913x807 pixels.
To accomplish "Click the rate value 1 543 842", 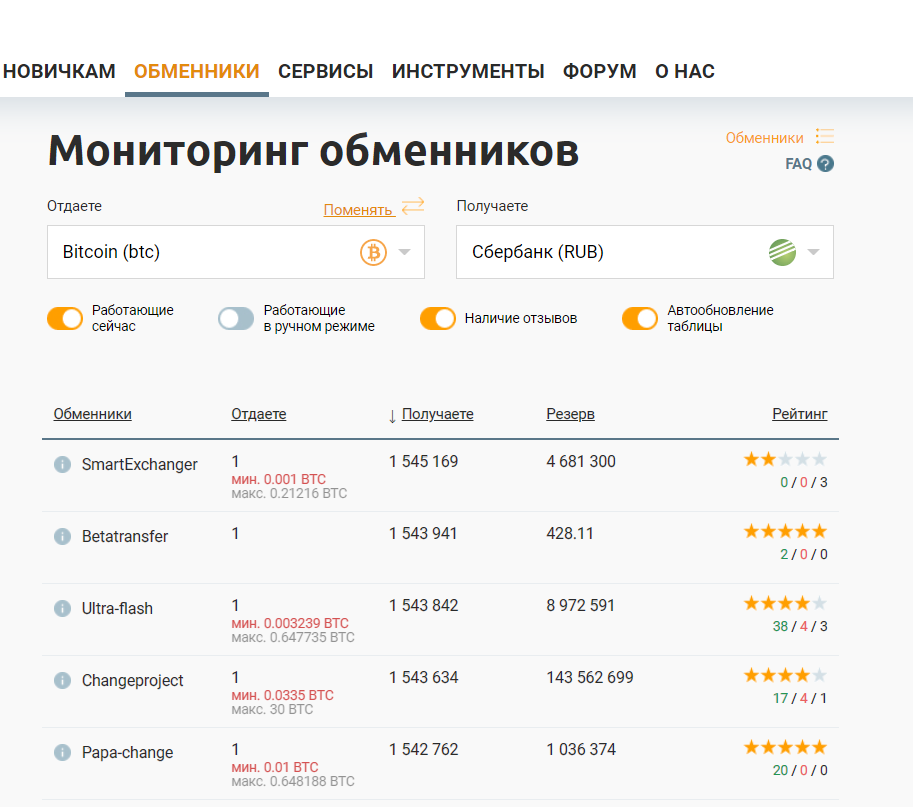I will tap(423, 606).
